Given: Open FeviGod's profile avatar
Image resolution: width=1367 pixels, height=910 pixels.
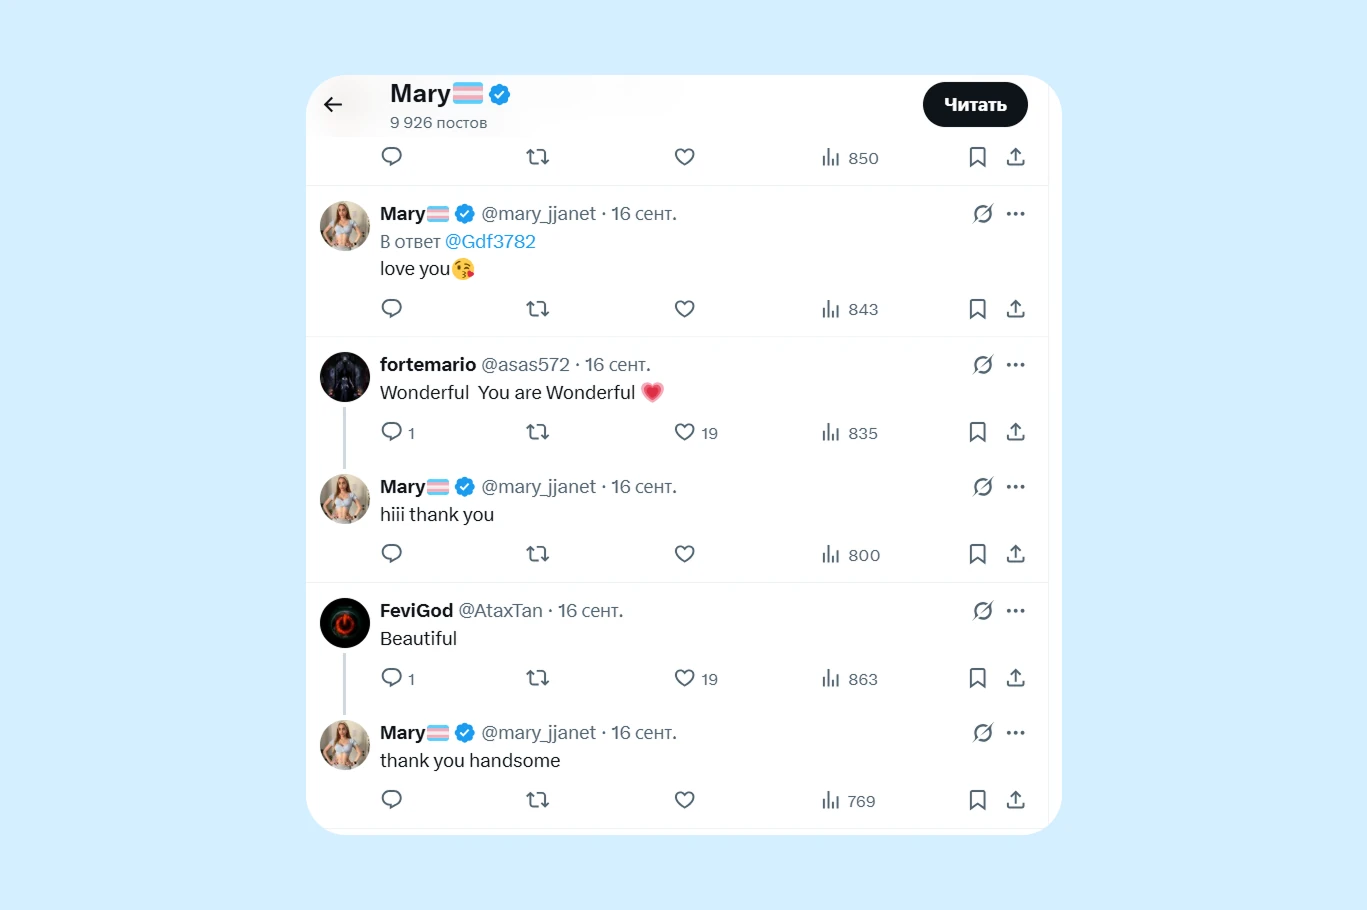Looking at the screenshot, I should pos(345,623).
